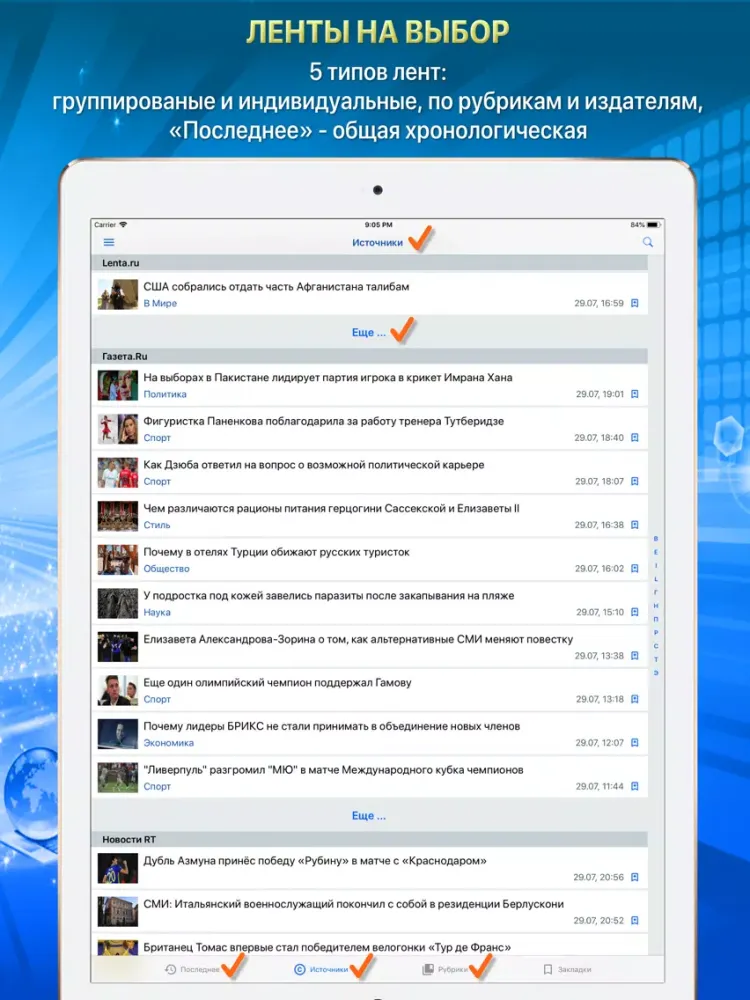Open thumbnail of Дзюба article
The height and width of the screenshot is (1000, 750).
point(118,473)
